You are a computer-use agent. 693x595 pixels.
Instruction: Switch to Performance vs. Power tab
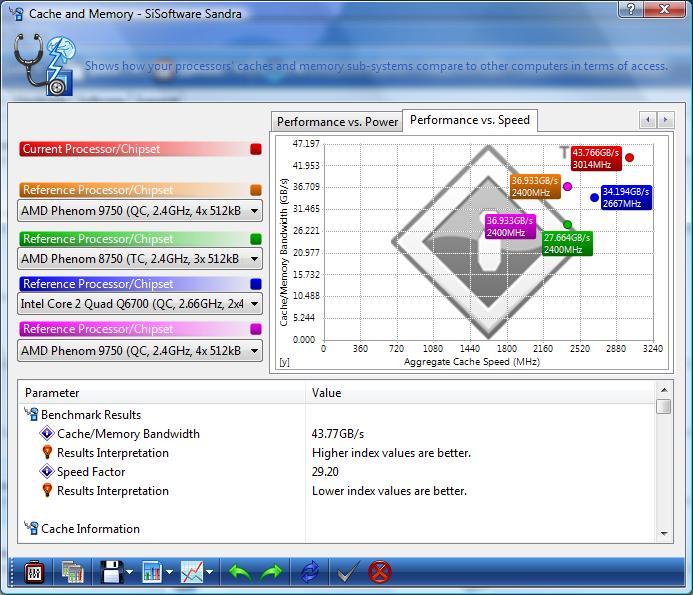[x=337, y=122]
